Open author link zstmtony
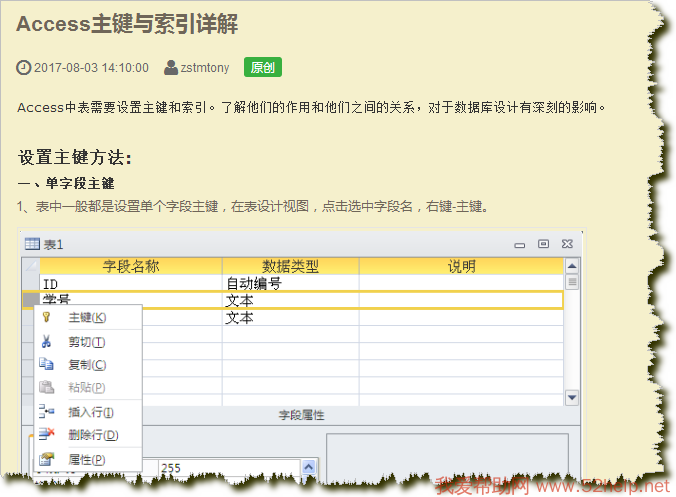This screenshot has width=676, height=497. coord(204,68)
